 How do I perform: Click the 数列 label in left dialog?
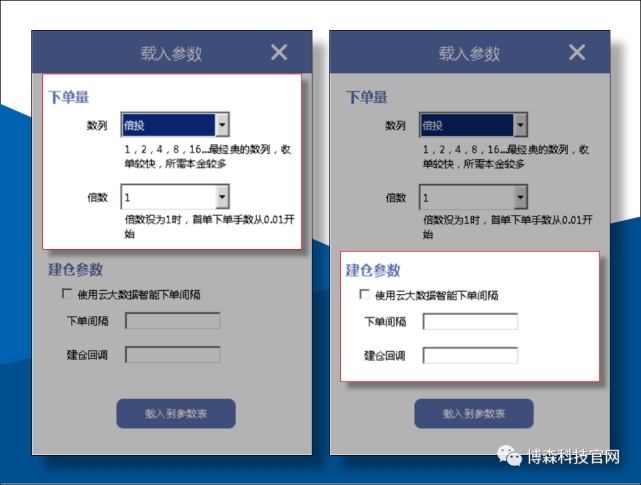click(x=97, y=125)
